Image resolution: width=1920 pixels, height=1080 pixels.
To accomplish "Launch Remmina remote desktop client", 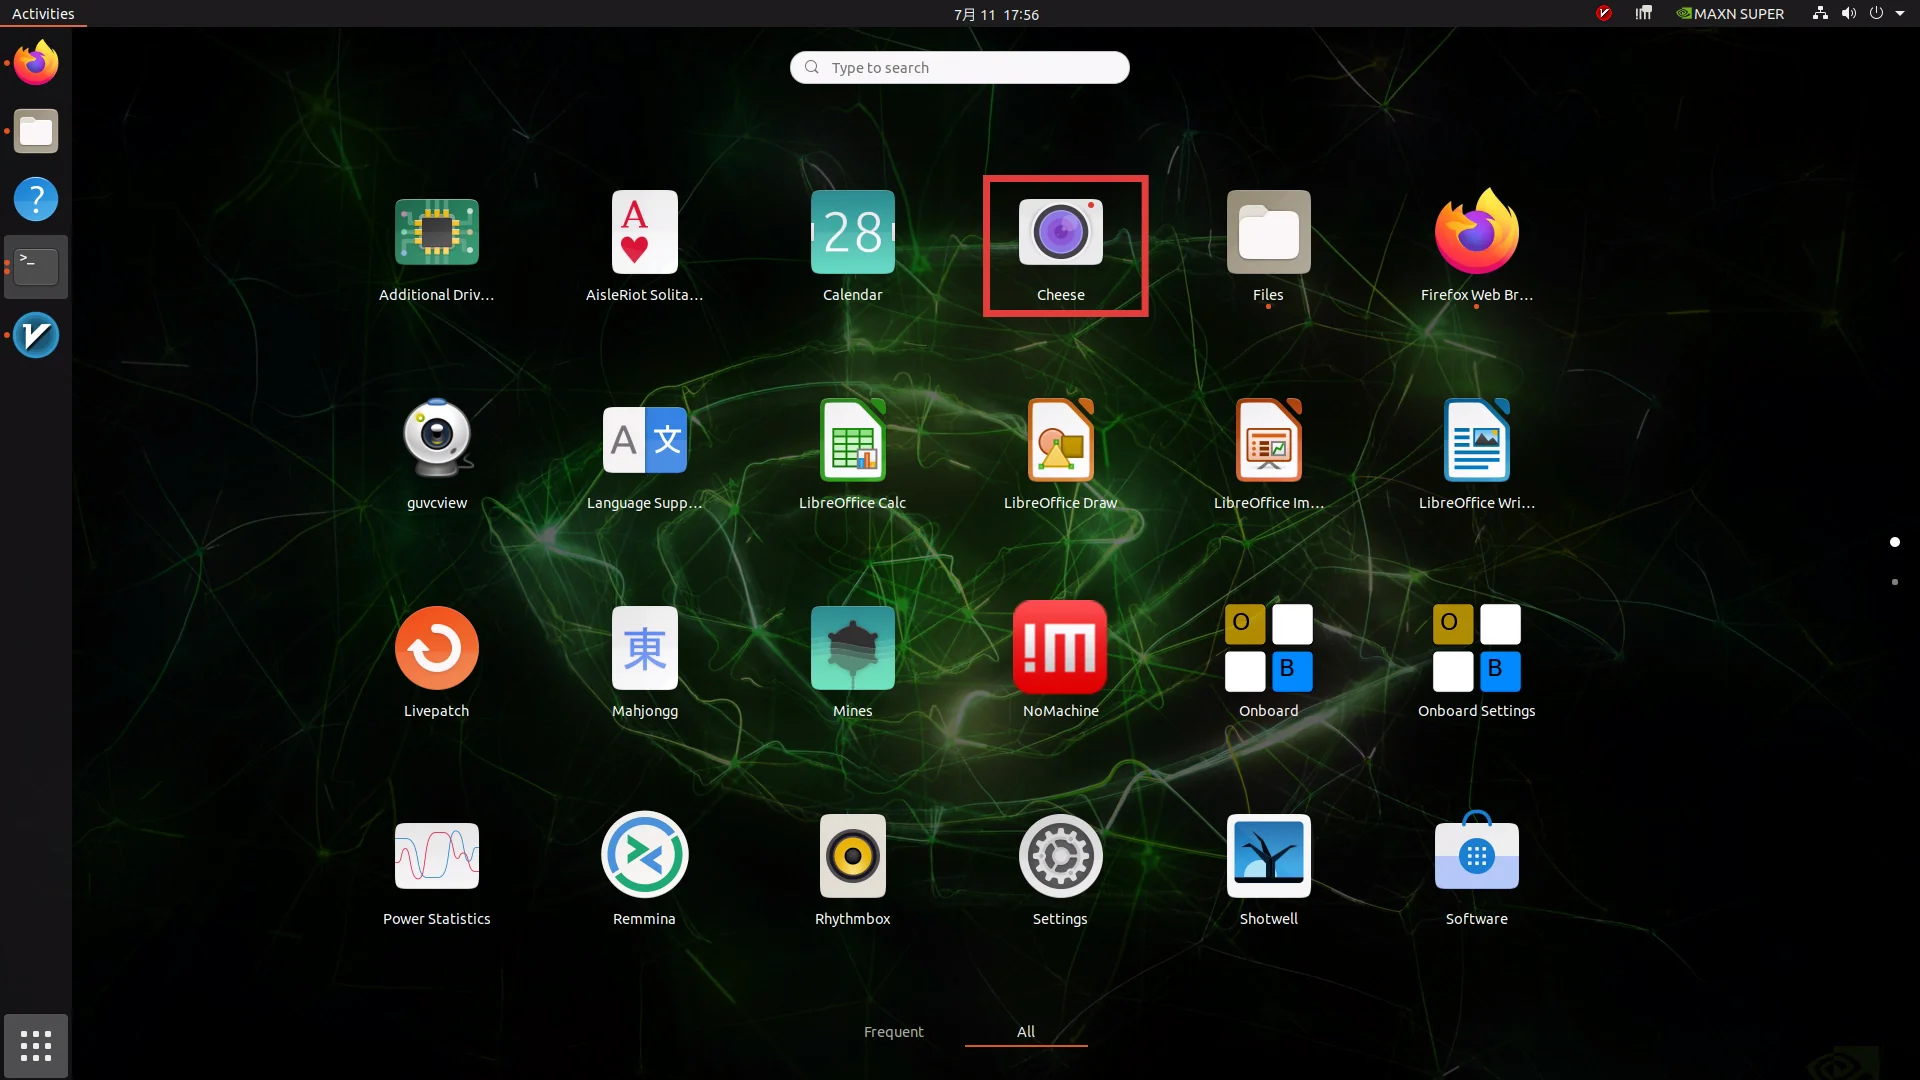I will tap(644, 870).
